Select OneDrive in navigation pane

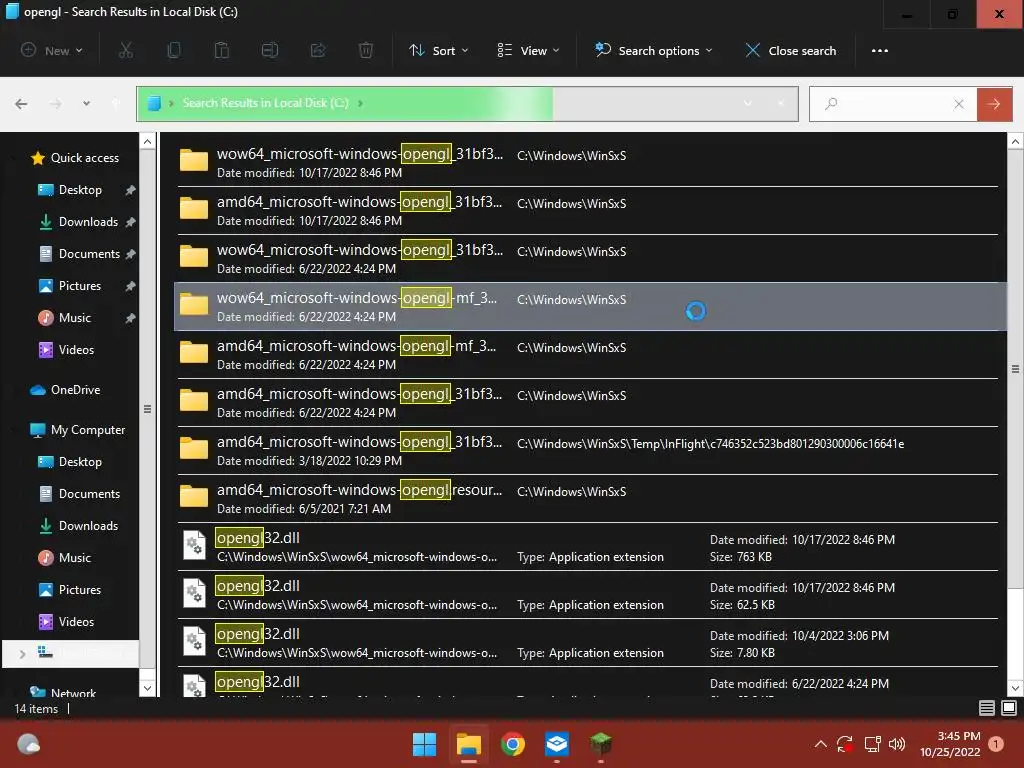65,389
